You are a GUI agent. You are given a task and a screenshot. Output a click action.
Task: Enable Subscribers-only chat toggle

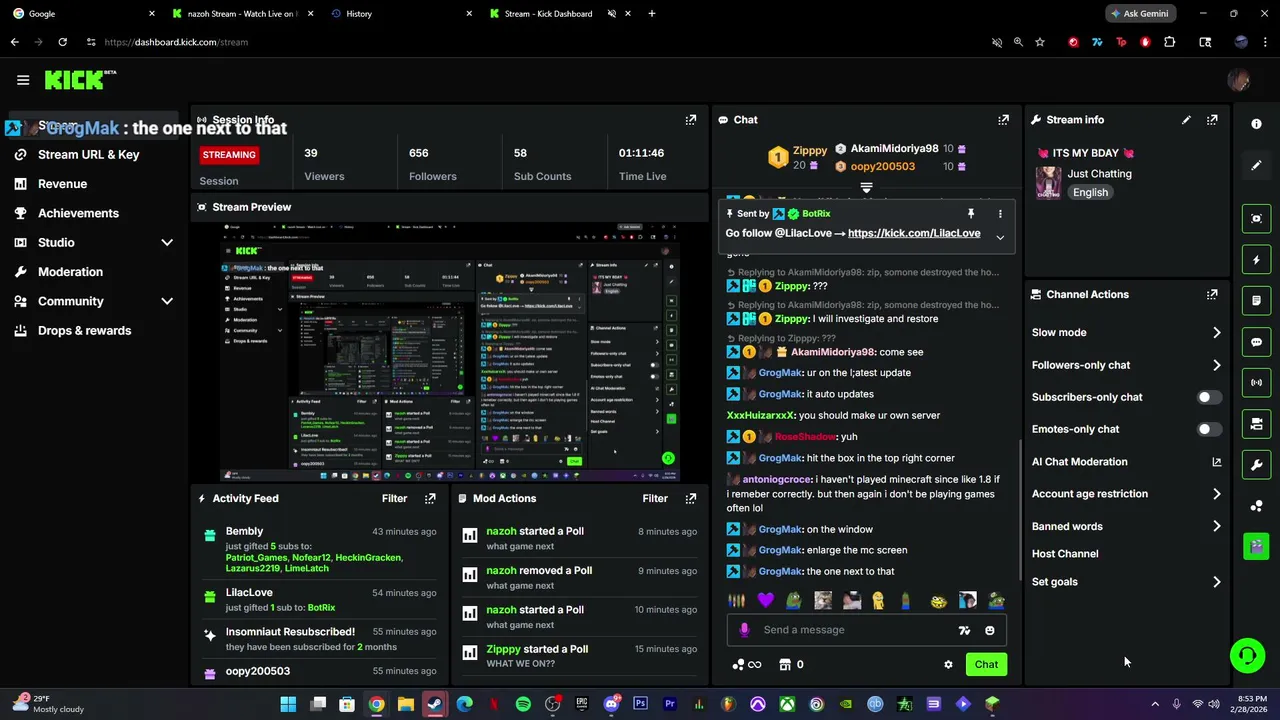point(1209,397)
